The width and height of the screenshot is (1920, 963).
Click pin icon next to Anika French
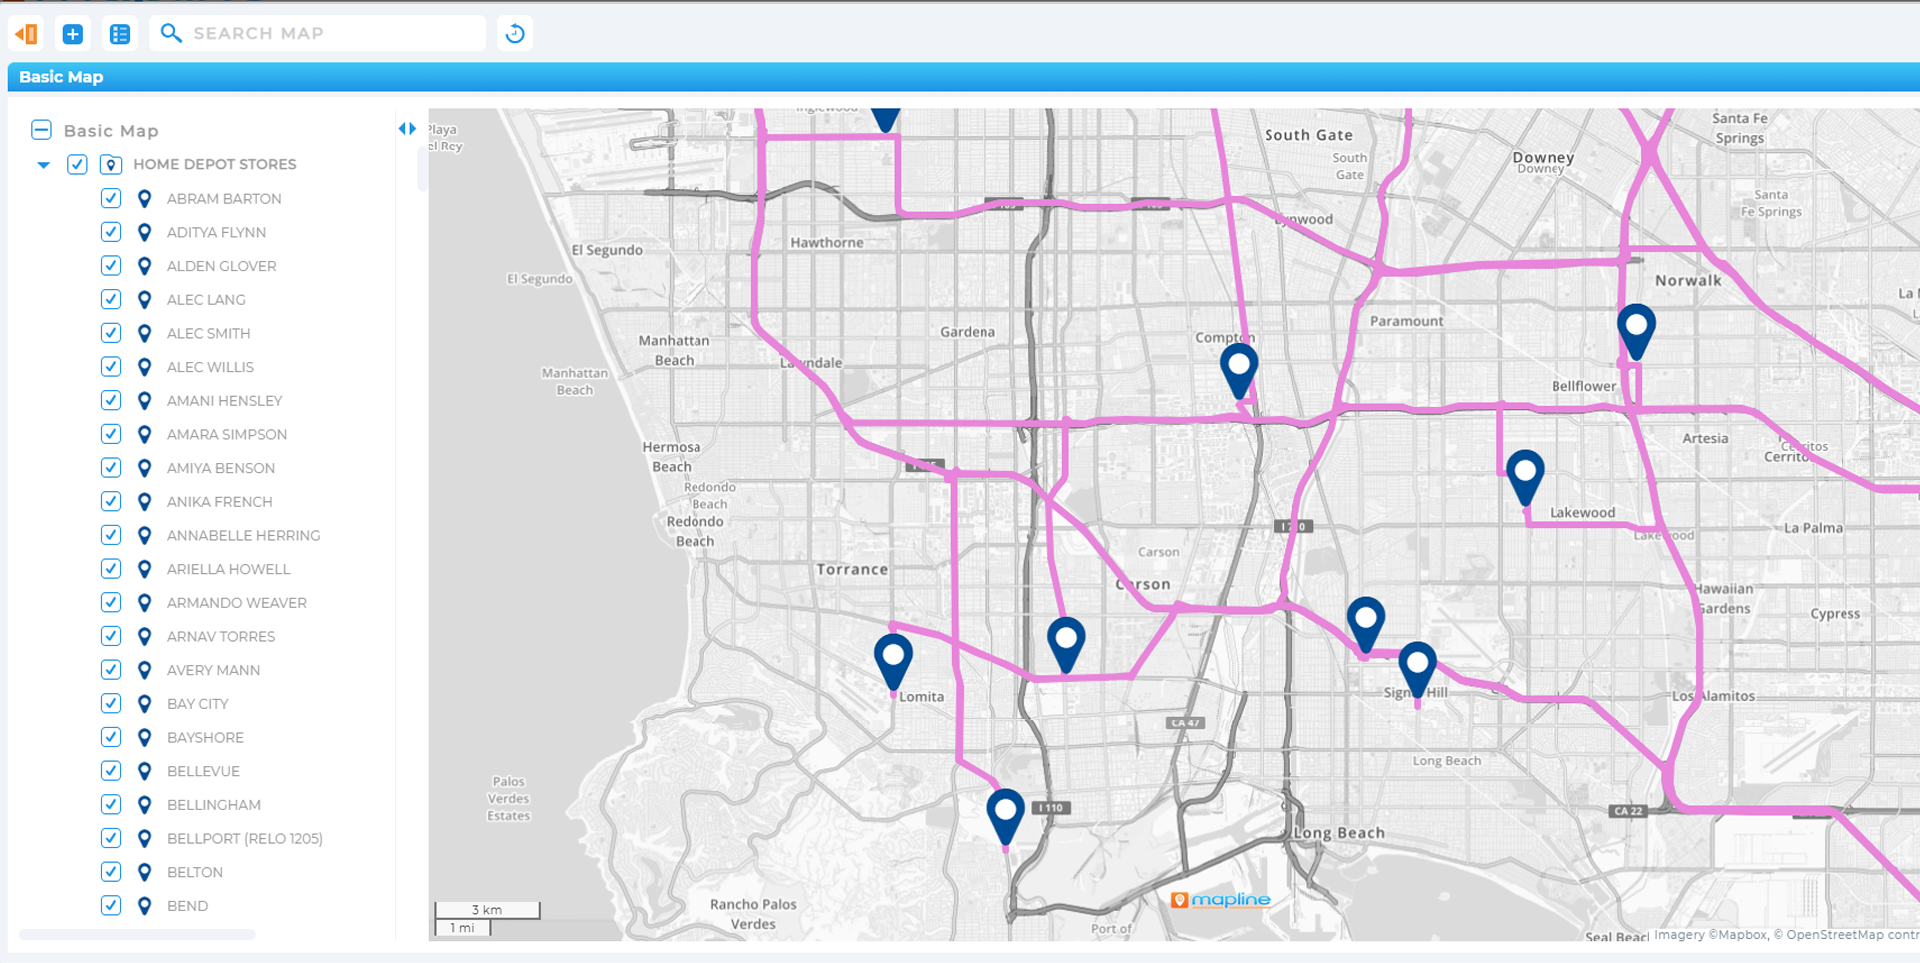[x=144, y=501]
